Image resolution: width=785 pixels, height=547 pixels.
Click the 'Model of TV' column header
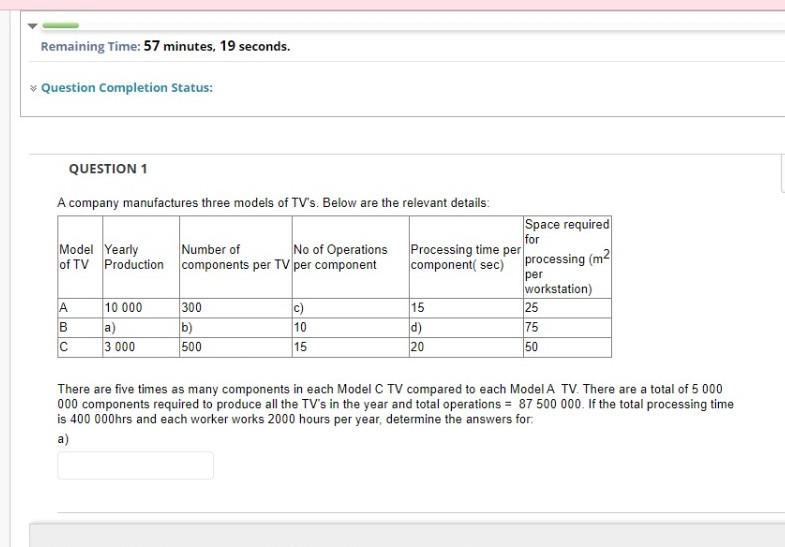[x=80, y=257]
